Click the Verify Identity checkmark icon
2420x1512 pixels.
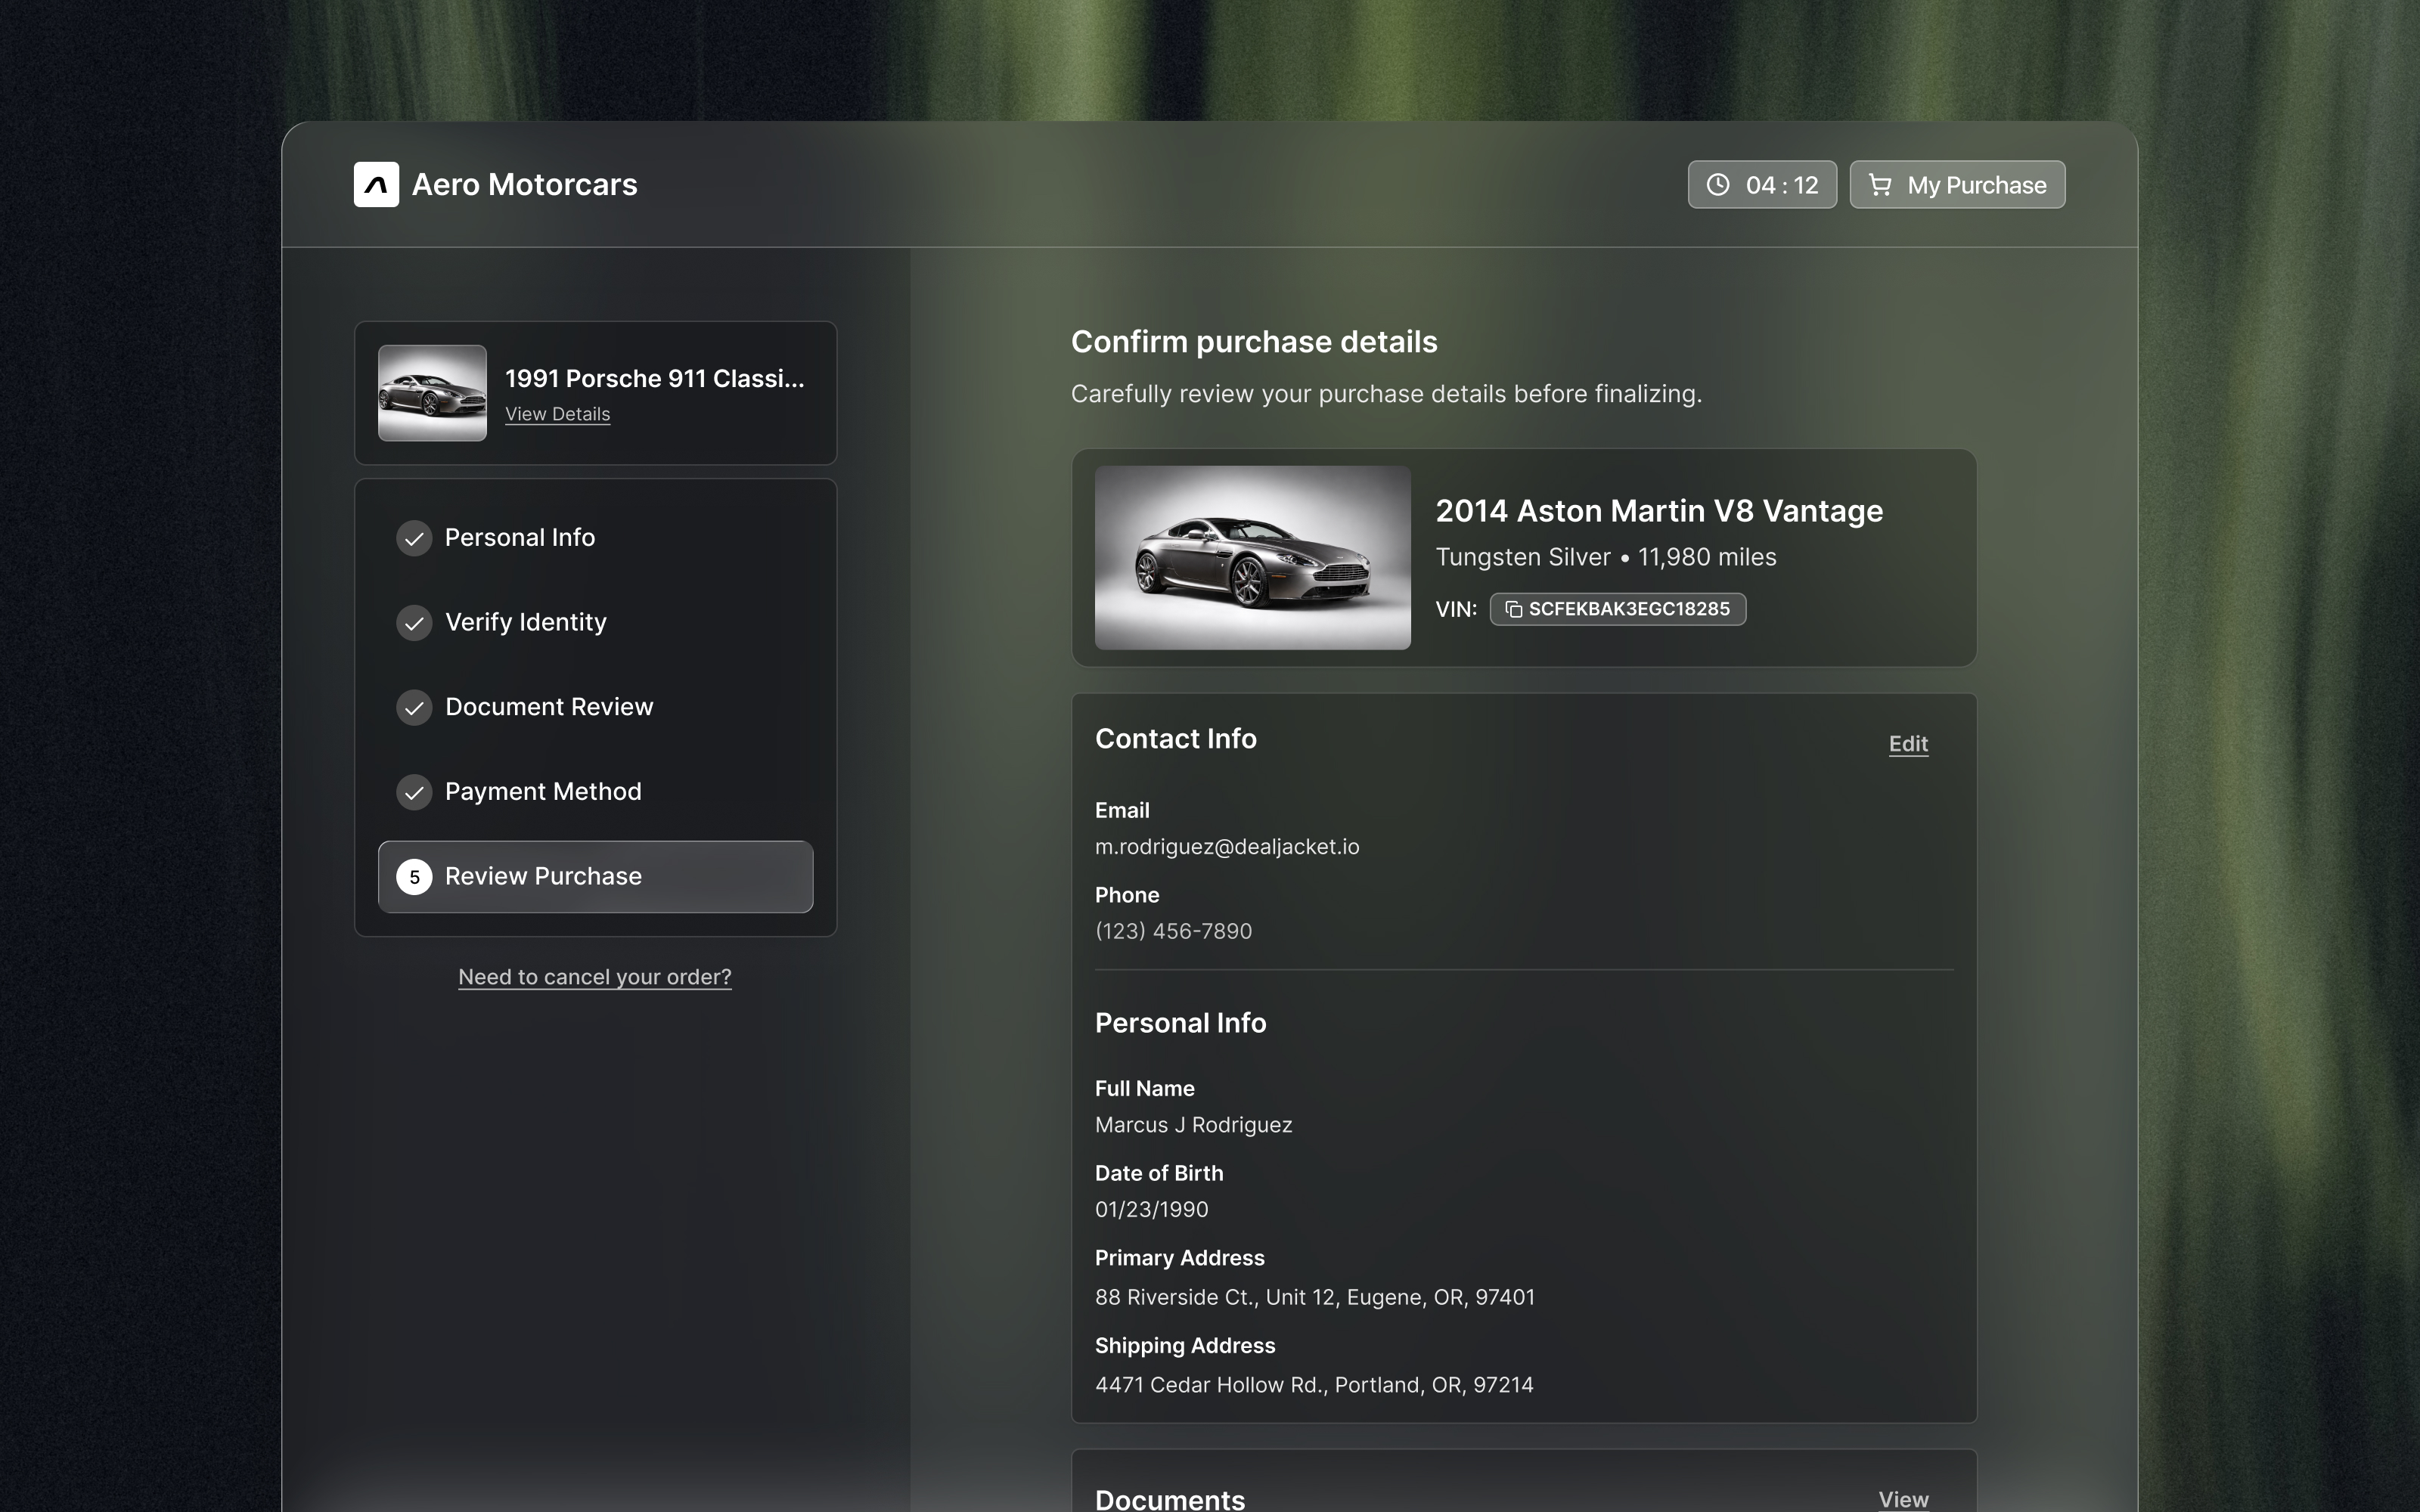(x=414, y=623)
